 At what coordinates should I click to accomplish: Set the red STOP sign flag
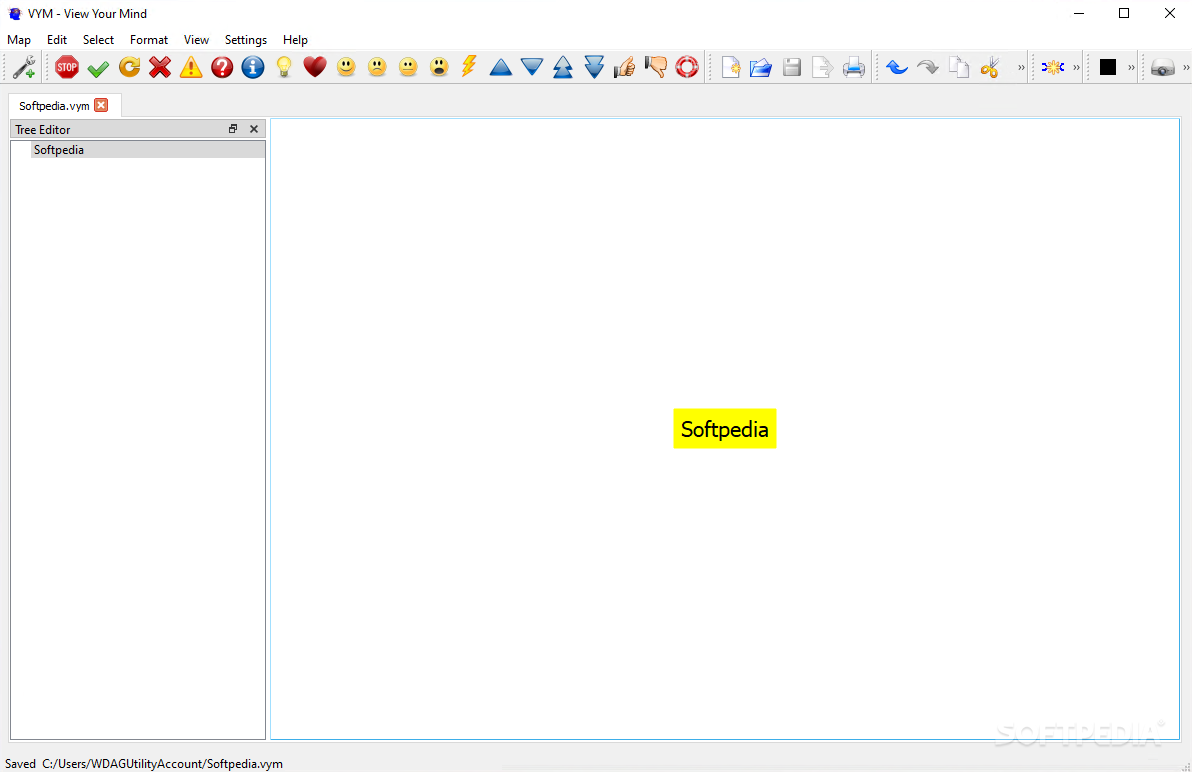coord(67,67)
